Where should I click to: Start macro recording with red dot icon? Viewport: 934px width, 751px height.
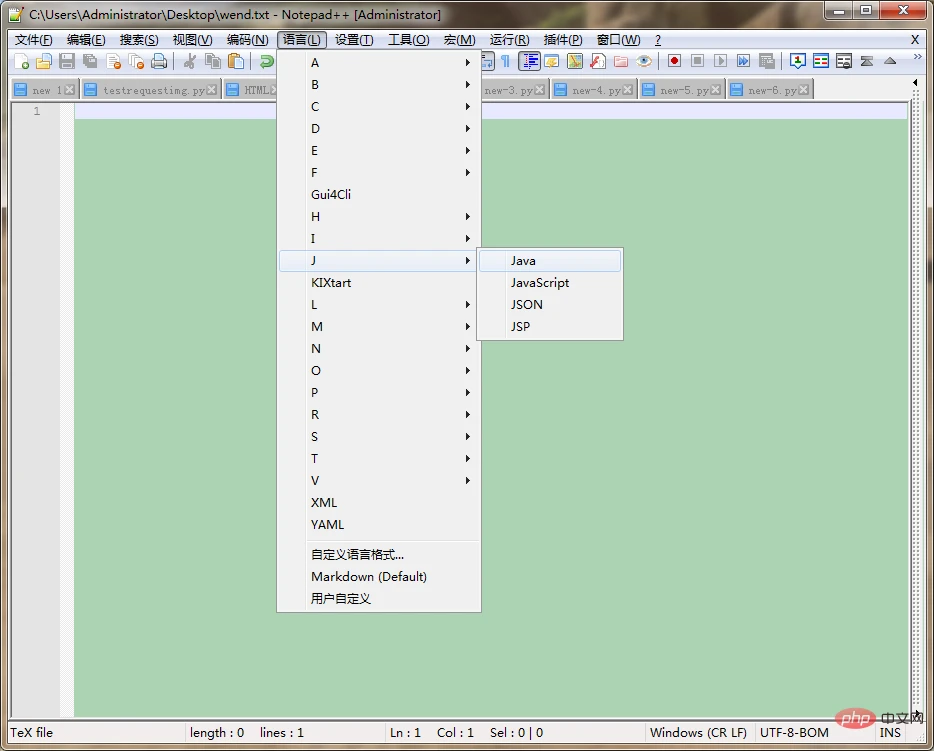pyautogui.click(x=675, y=62)
